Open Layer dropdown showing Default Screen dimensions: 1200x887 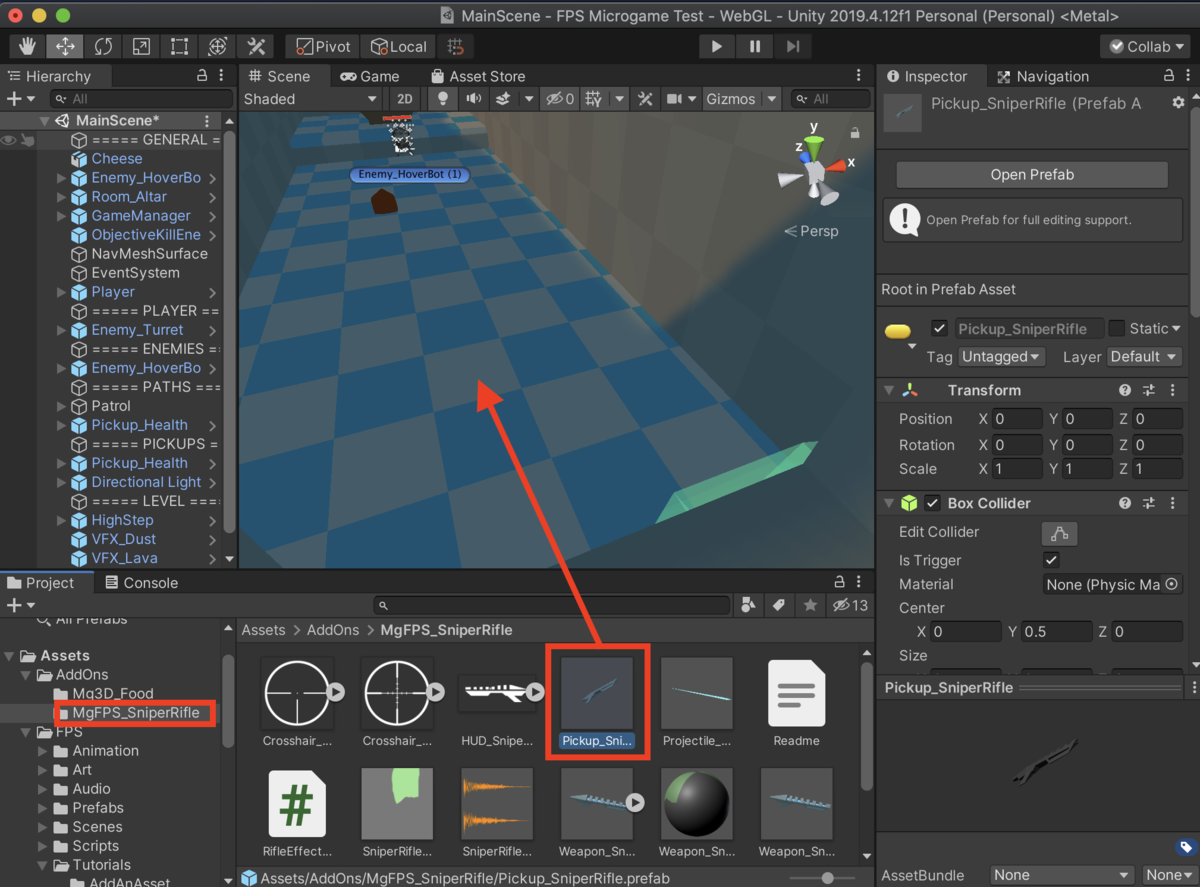(1144, 356)
